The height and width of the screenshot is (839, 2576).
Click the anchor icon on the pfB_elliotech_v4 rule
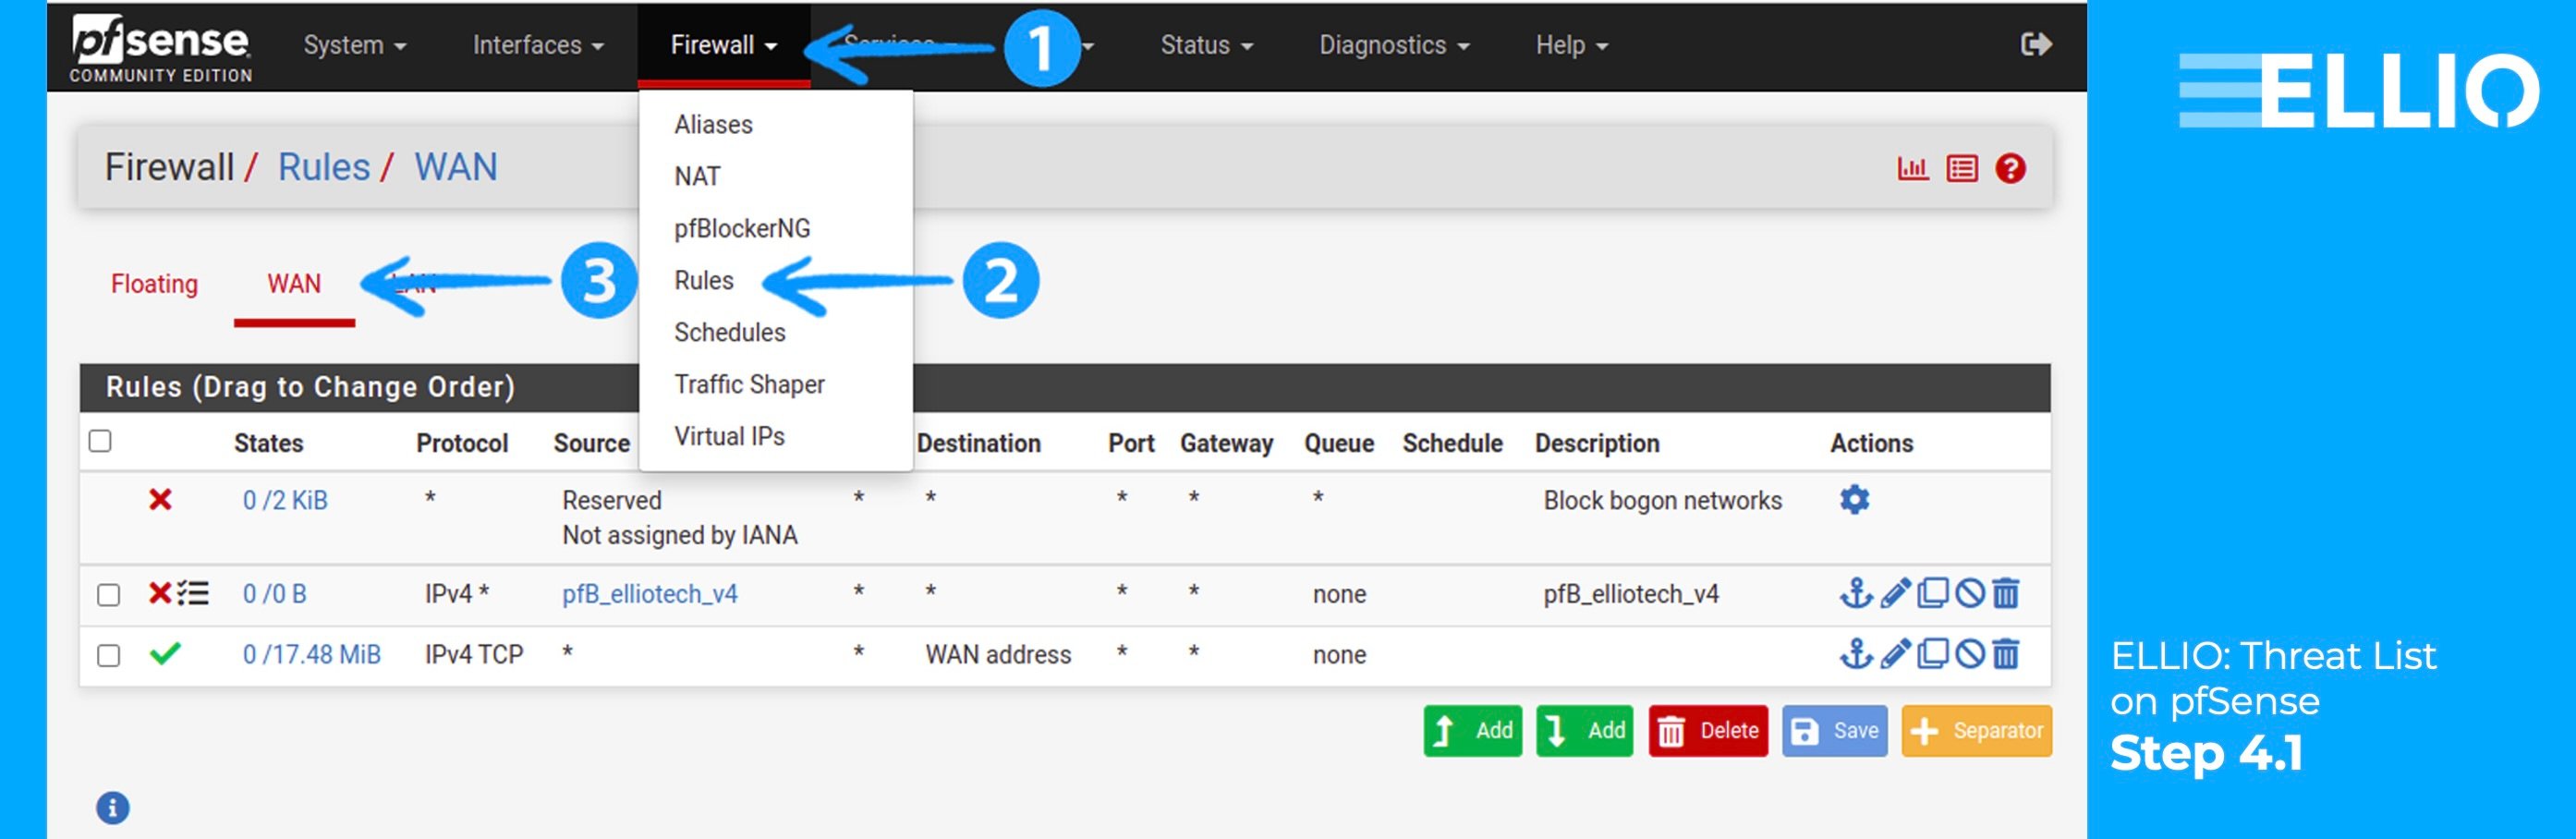coord(1856,593)
